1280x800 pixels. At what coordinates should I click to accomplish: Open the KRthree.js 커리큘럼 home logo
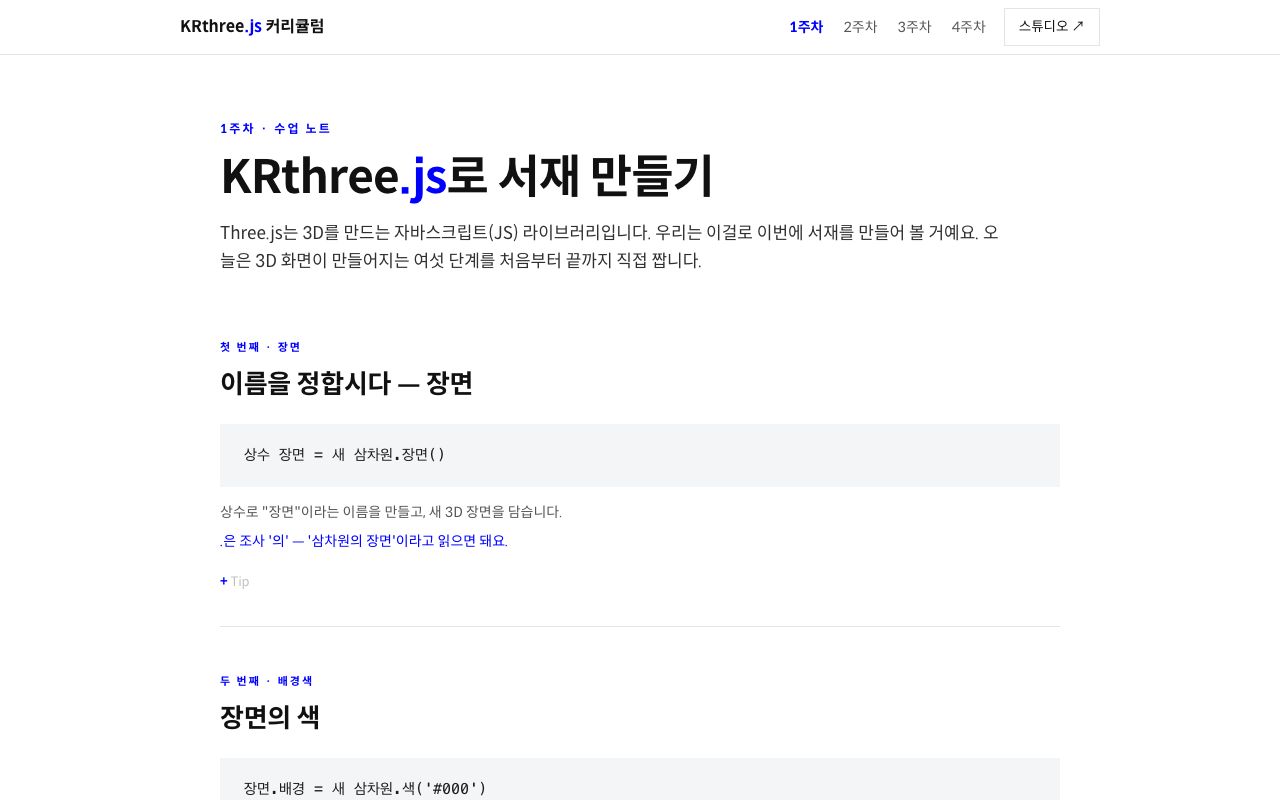tap(252, 27)
